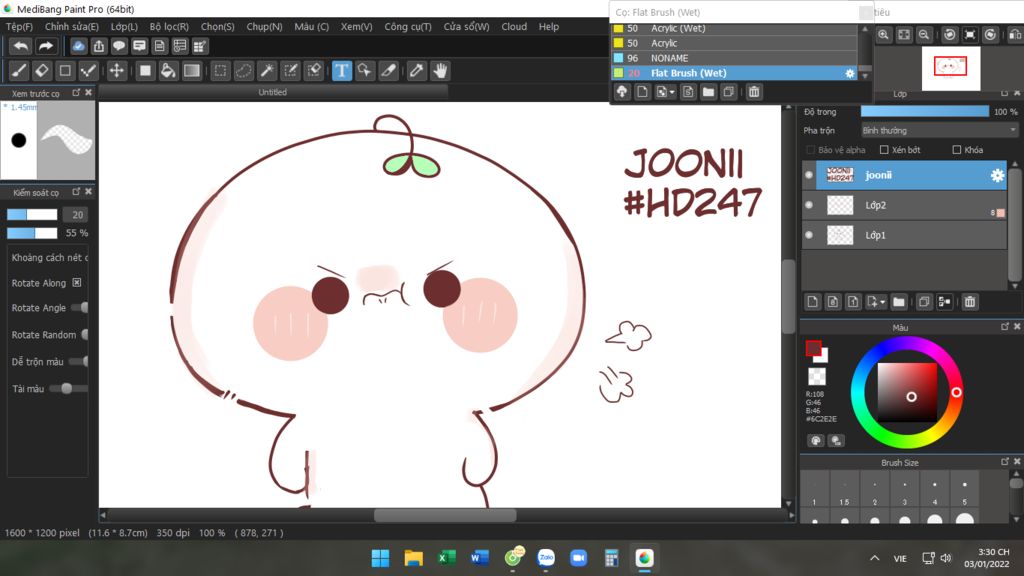Select the Gradient tool
1024x576 pixels.
coord(191,71)
